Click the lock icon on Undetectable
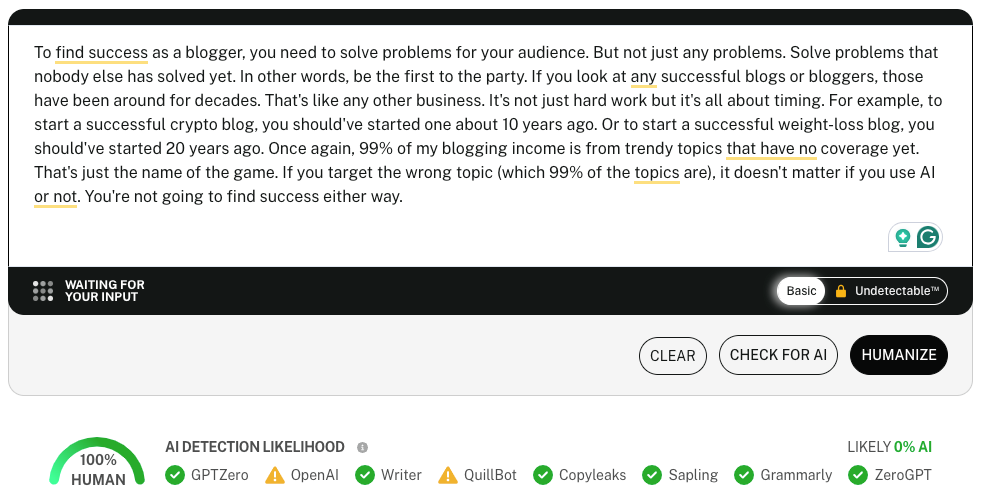Screen dimensions: 983x493 pos(841,291)
